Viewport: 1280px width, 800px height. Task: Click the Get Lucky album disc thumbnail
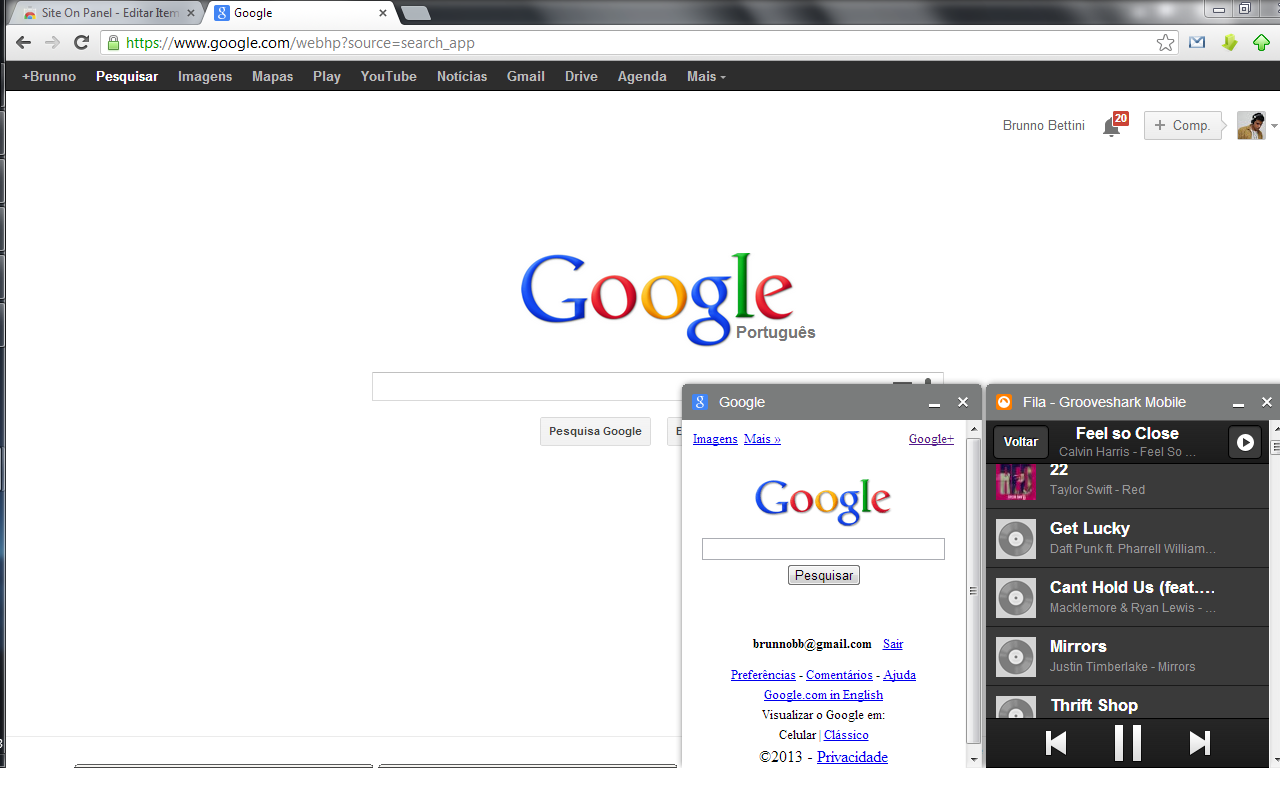(1016, 539)
